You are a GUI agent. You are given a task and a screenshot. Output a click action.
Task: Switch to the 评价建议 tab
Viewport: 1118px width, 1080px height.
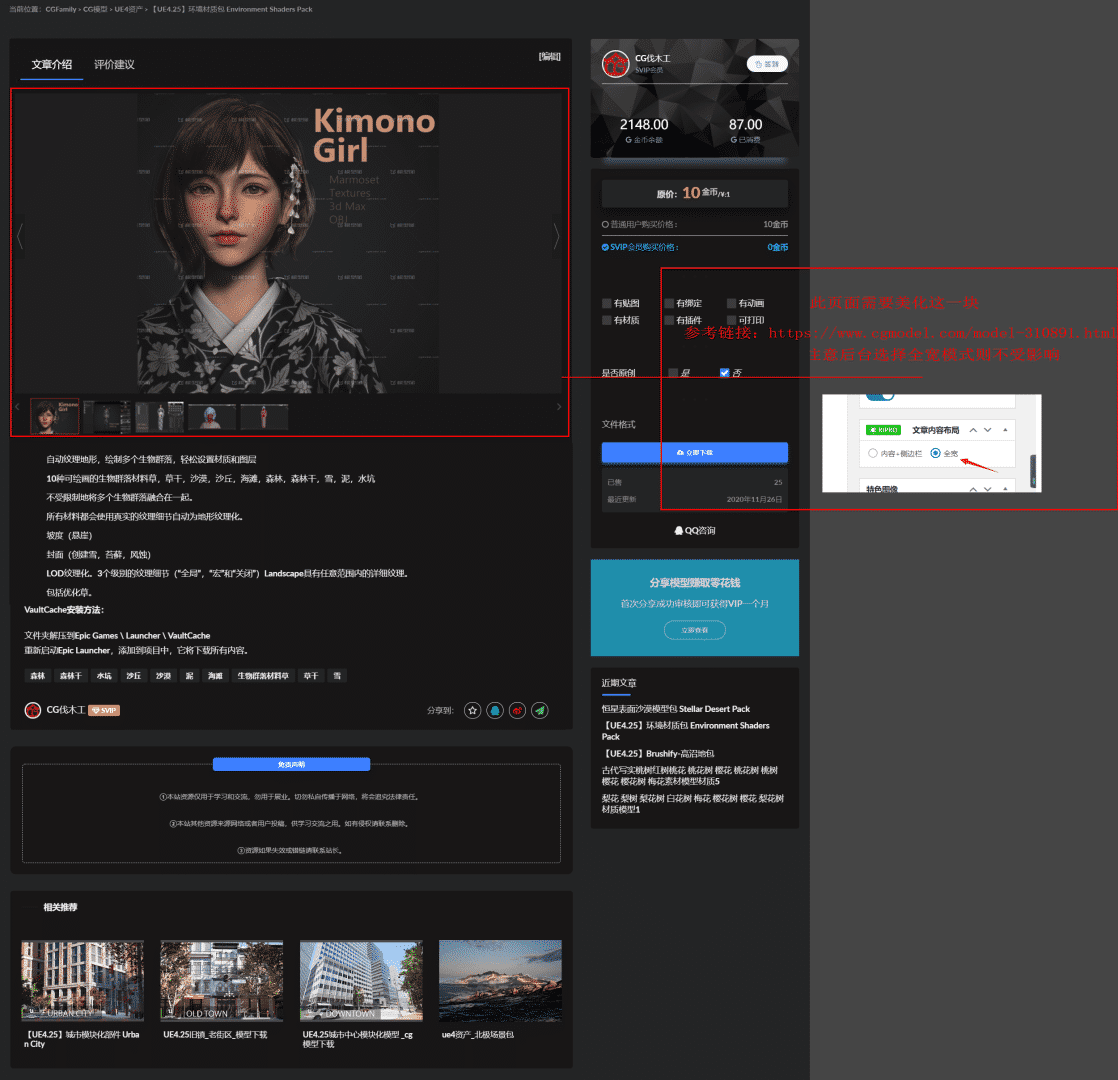[x=114, y=65]
